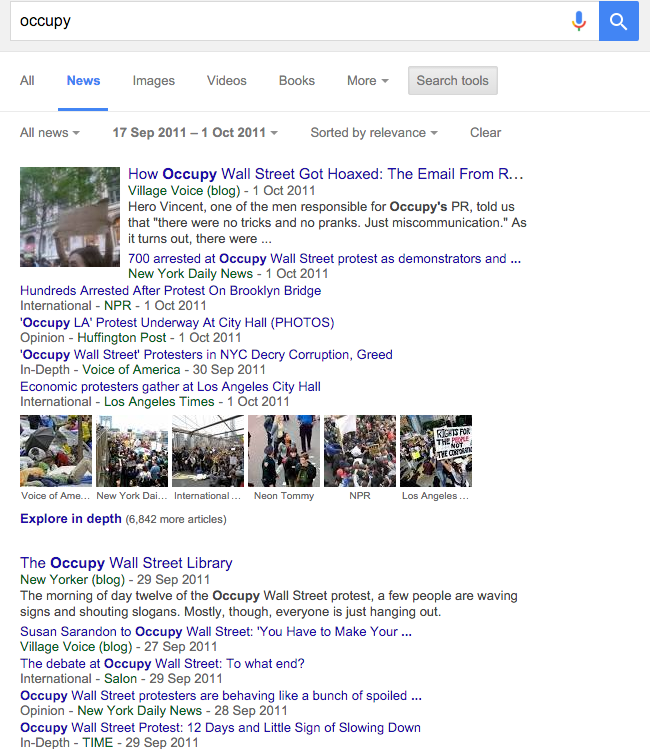The width and height of the screenshot is (650, 749).
Task: Open the Explore in depth link
Action: click(x=71, y=519)
